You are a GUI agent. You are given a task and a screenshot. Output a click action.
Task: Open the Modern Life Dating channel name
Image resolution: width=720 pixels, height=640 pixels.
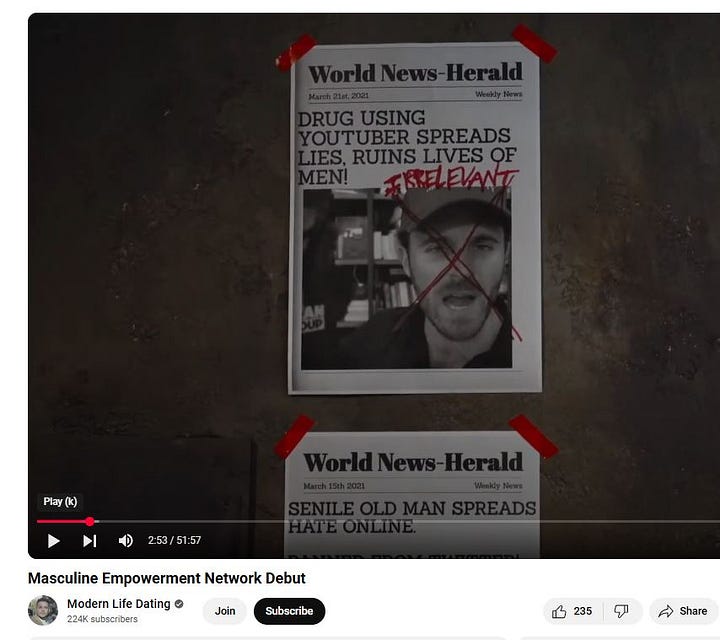118,604
